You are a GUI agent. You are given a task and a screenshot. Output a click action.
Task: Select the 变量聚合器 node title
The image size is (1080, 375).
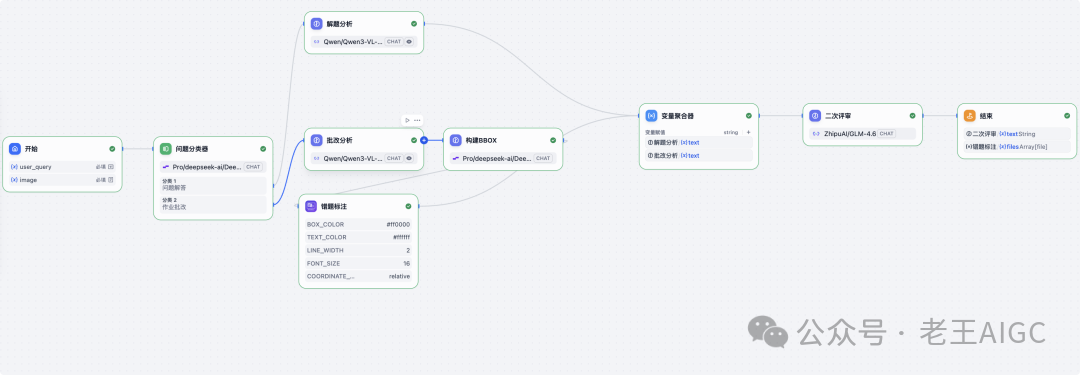pos(677,116)
